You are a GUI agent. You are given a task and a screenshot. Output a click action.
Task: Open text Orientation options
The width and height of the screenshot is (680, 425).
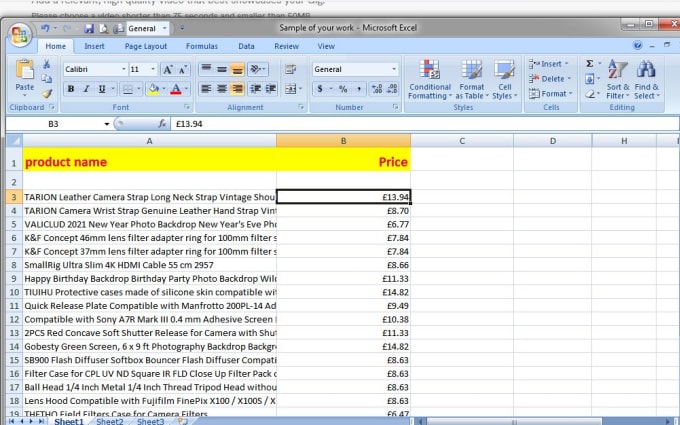point(258,69)
